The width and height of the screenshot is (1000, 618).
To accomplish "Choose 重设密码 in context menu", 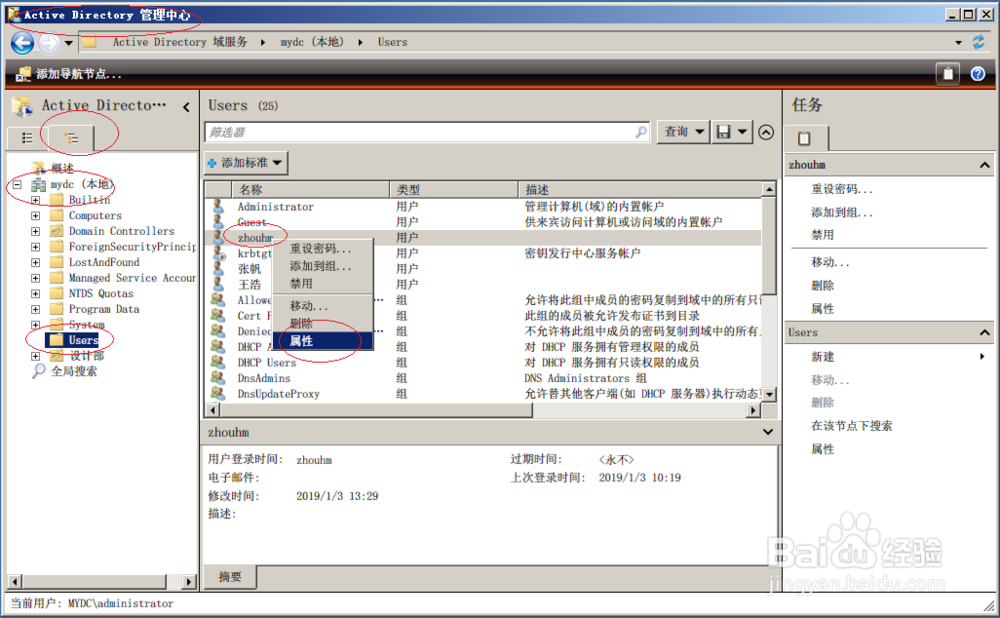I will coord(323,249).
